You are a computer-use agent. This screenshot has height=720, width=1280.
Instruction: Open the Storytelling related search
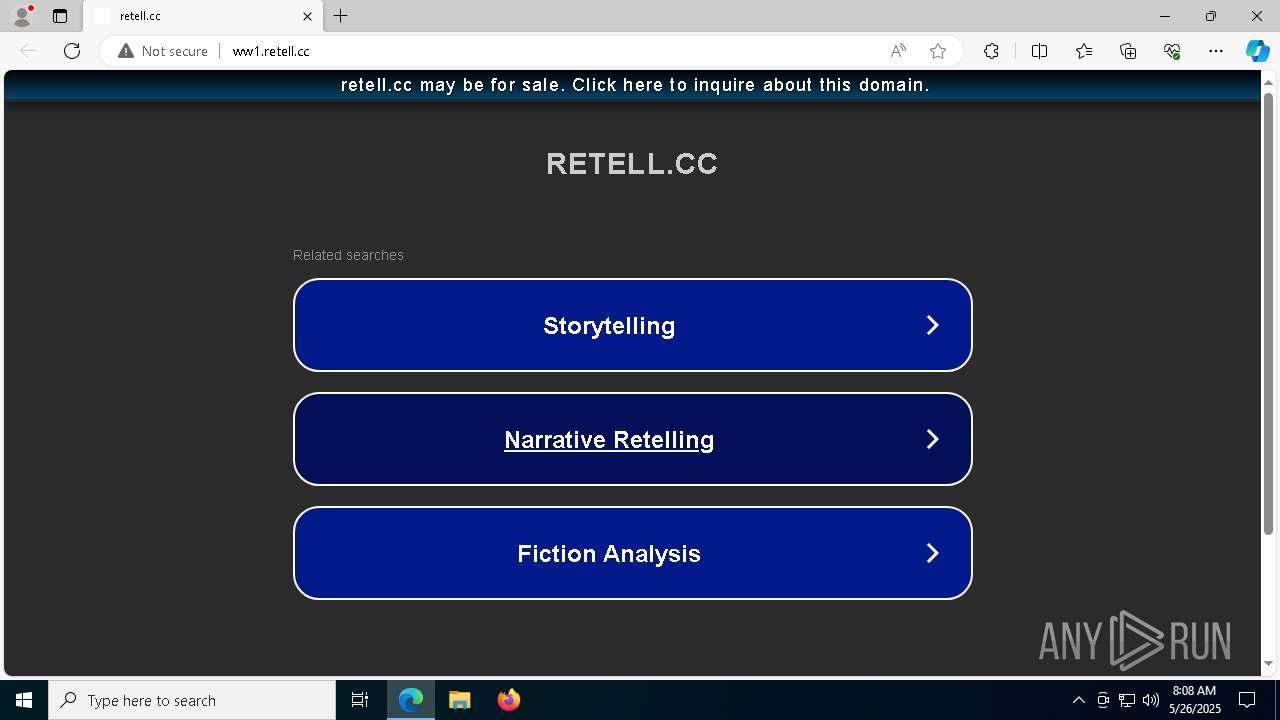click(x=633, y=325)
